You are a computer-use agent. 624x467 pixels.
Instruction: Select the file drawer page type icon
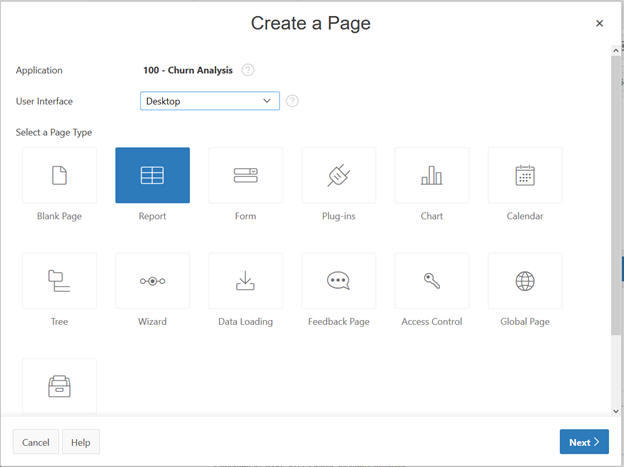59,386
